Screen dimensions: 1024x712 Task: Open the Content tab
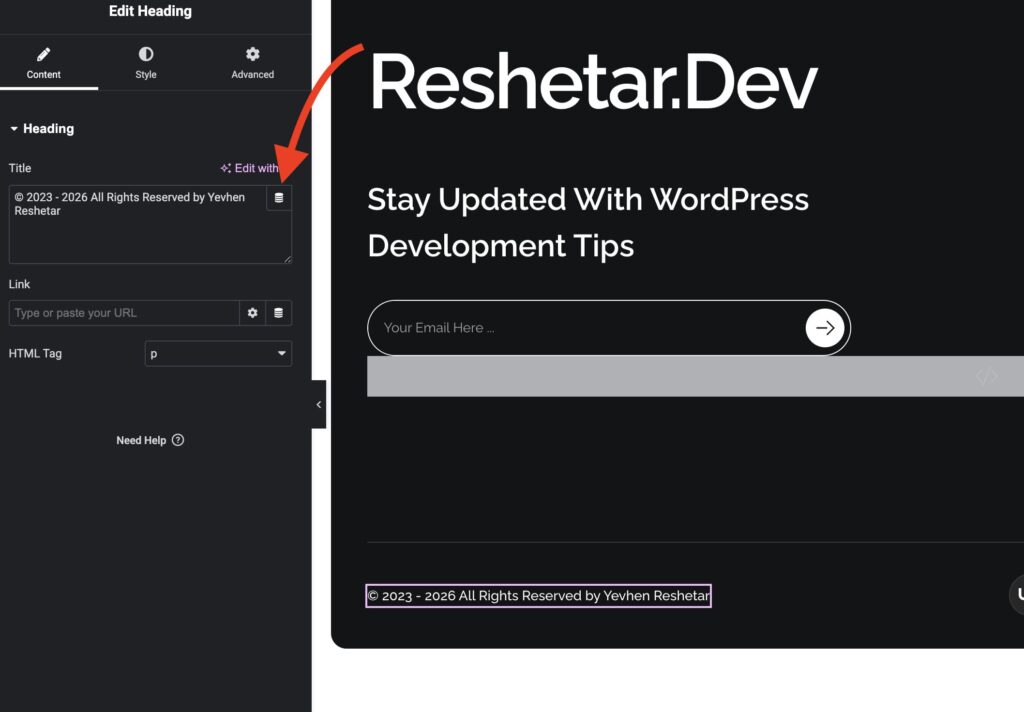tap(44, 63)
